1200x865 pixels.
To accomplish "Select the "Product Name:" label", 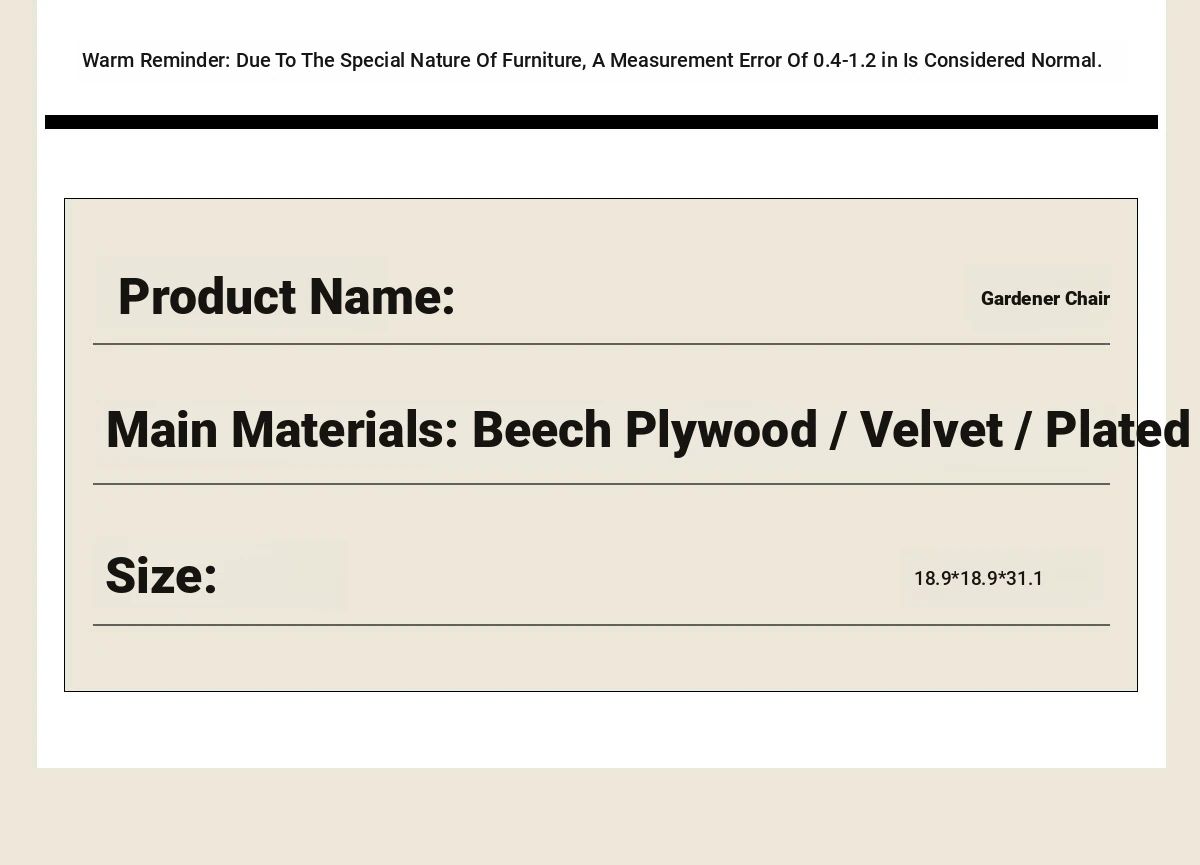I will 286,297.
